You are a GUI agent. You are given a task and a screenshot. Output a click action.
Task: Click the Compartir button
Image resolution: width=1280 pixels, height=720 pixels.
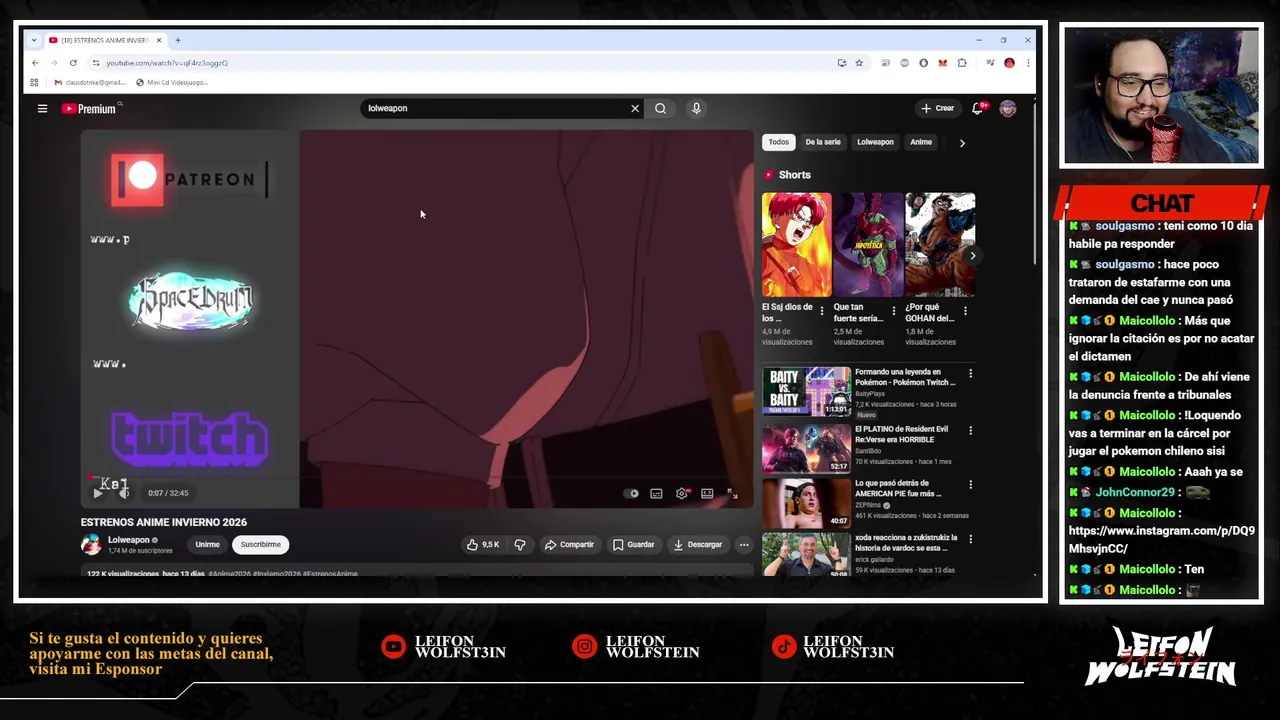(569, 544)
